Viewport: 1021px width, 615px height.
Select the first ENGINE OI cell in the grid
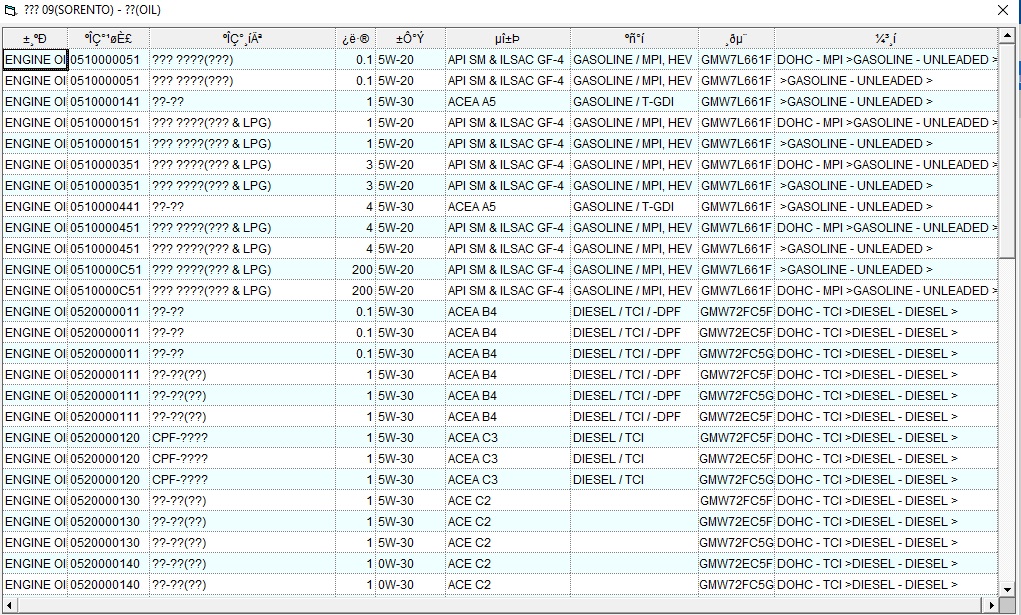(x=35, y=60)
